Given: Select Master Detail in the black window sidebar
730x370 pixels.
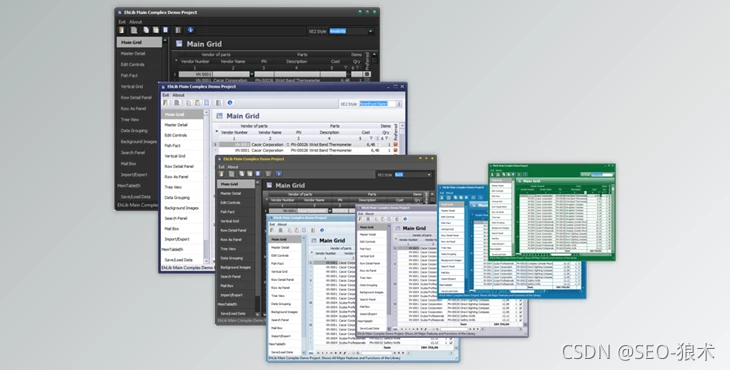Looking at the screenshot, I should point(133,54).
